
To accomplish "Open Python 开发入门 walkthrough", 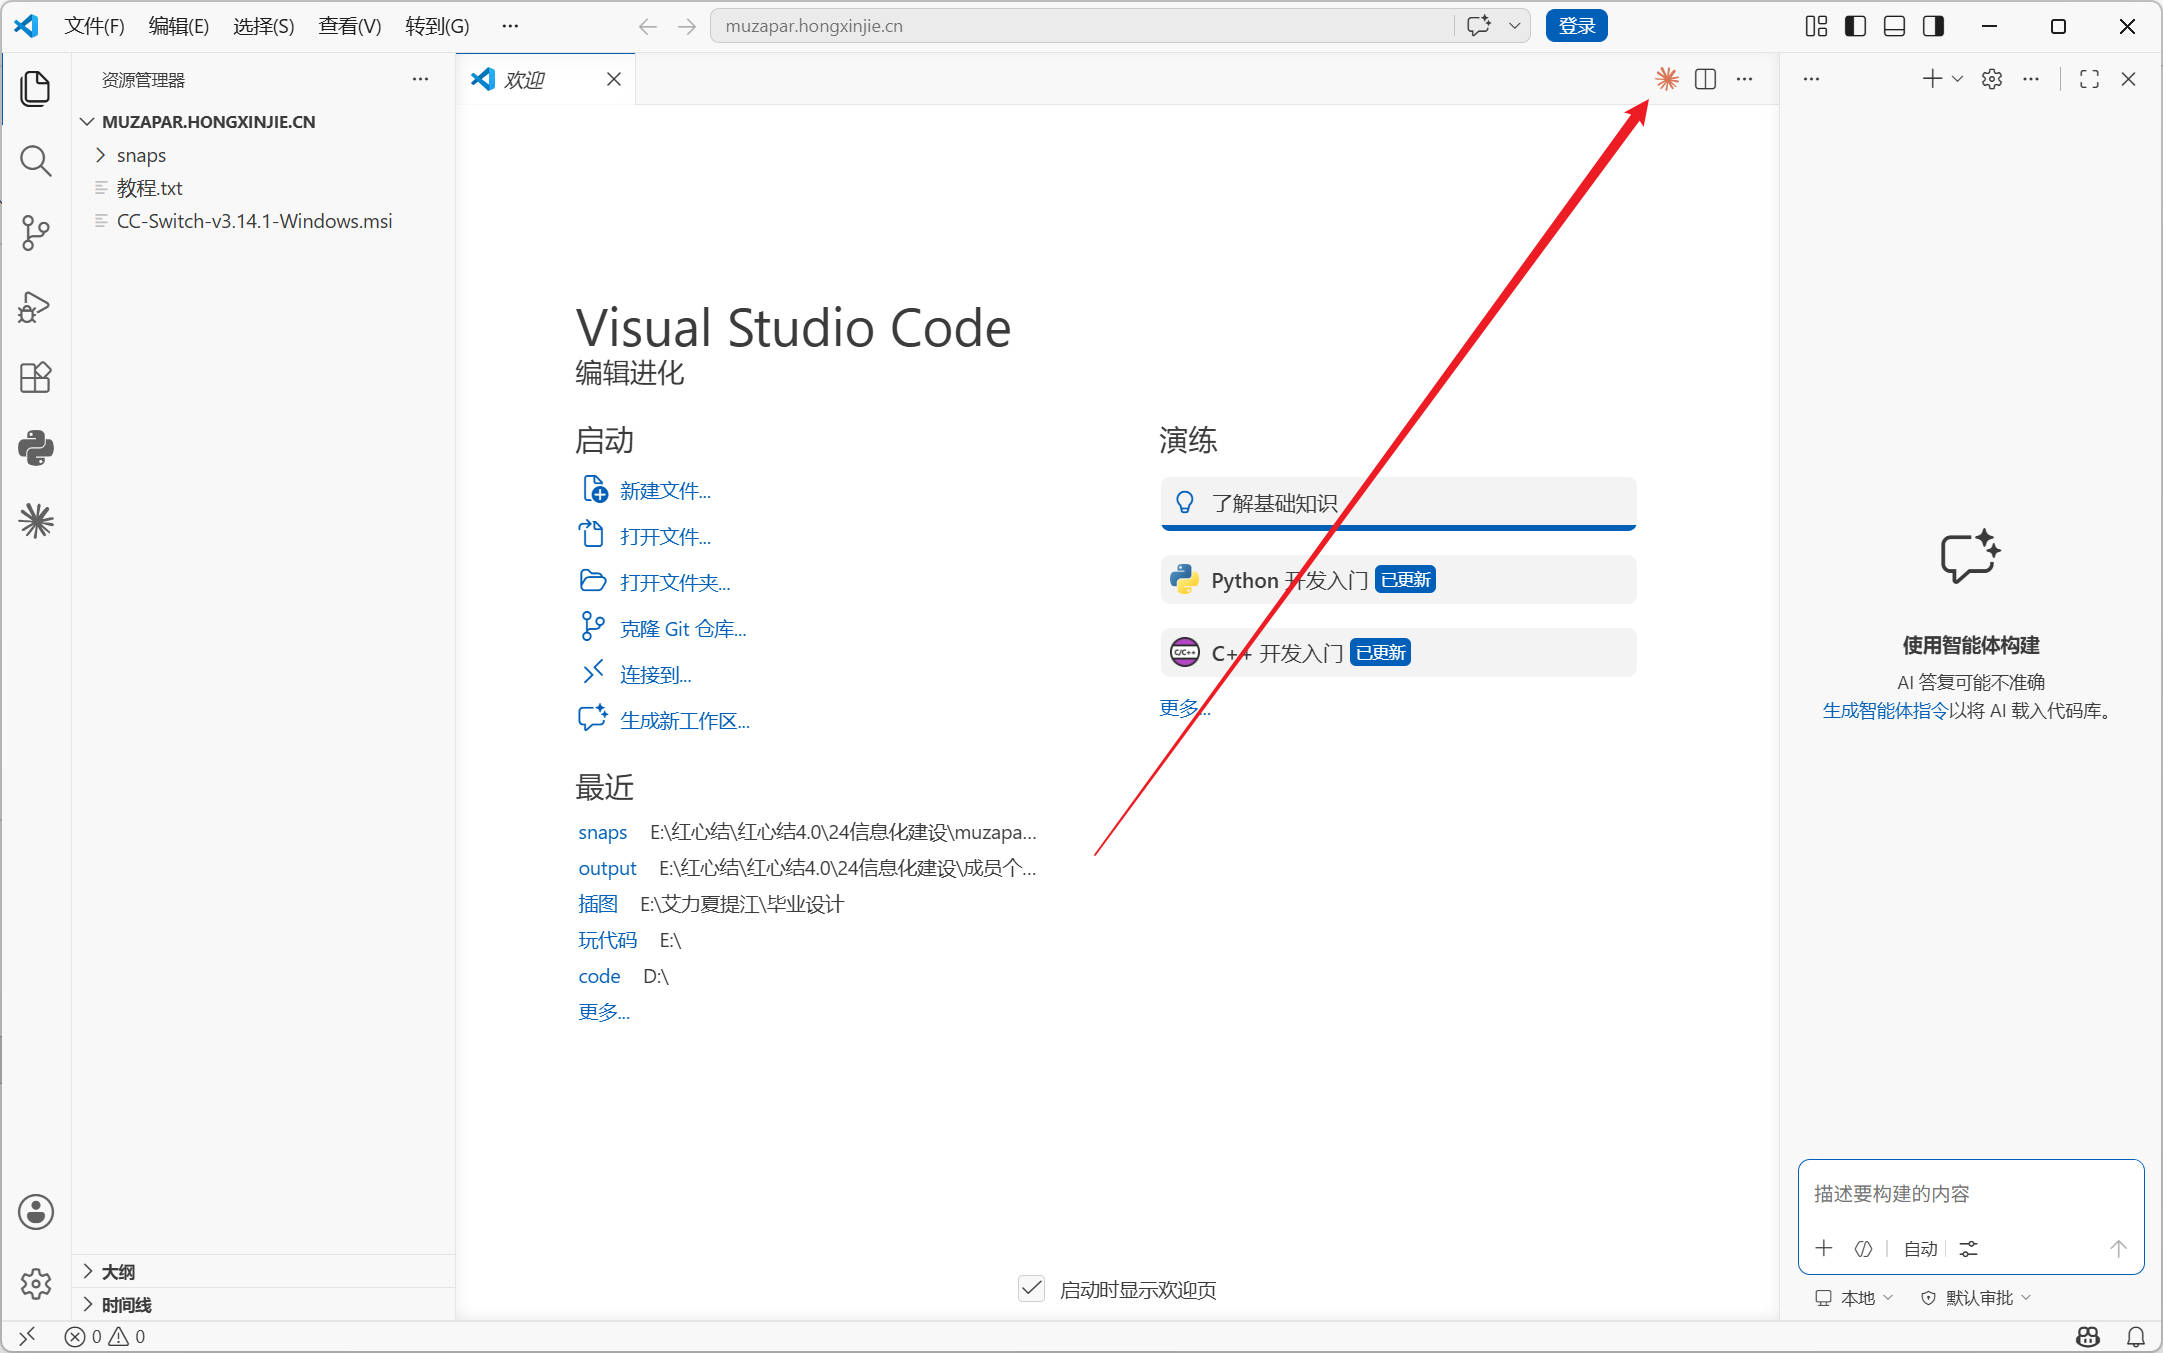I will [x=1398, y=580].
